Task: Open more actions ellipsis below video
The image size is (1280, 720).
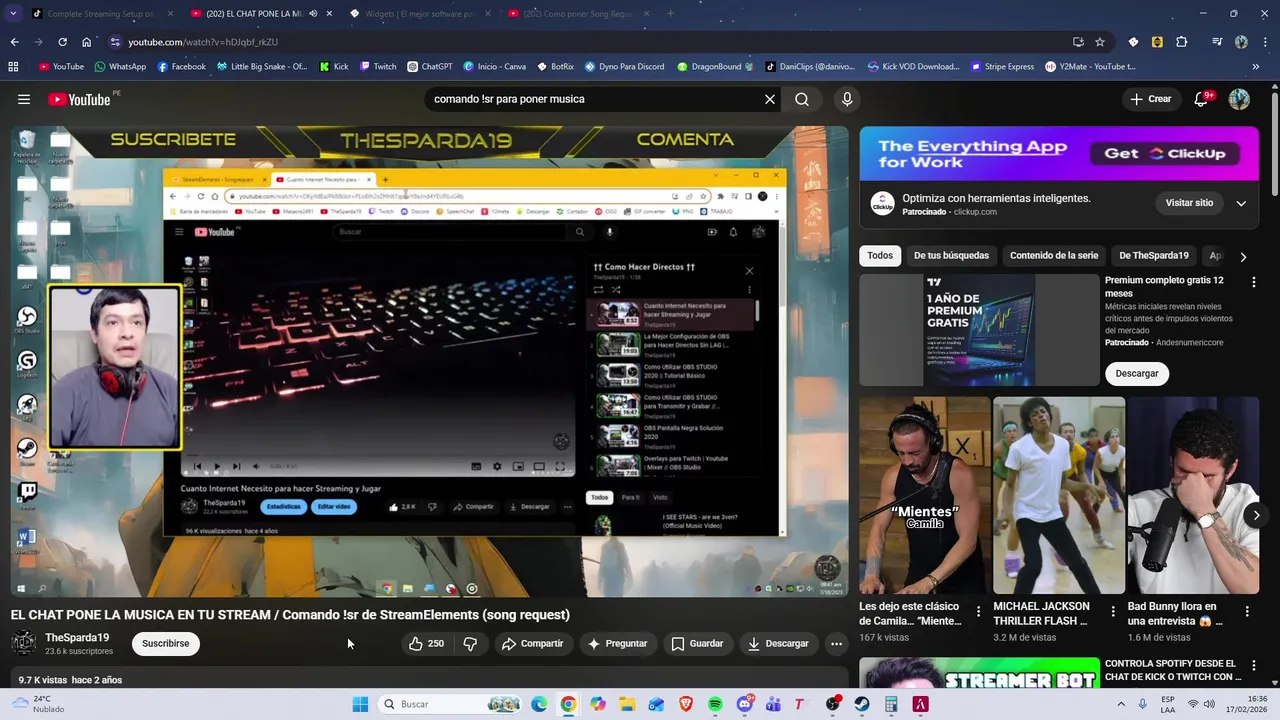Action: pos(837,644)
